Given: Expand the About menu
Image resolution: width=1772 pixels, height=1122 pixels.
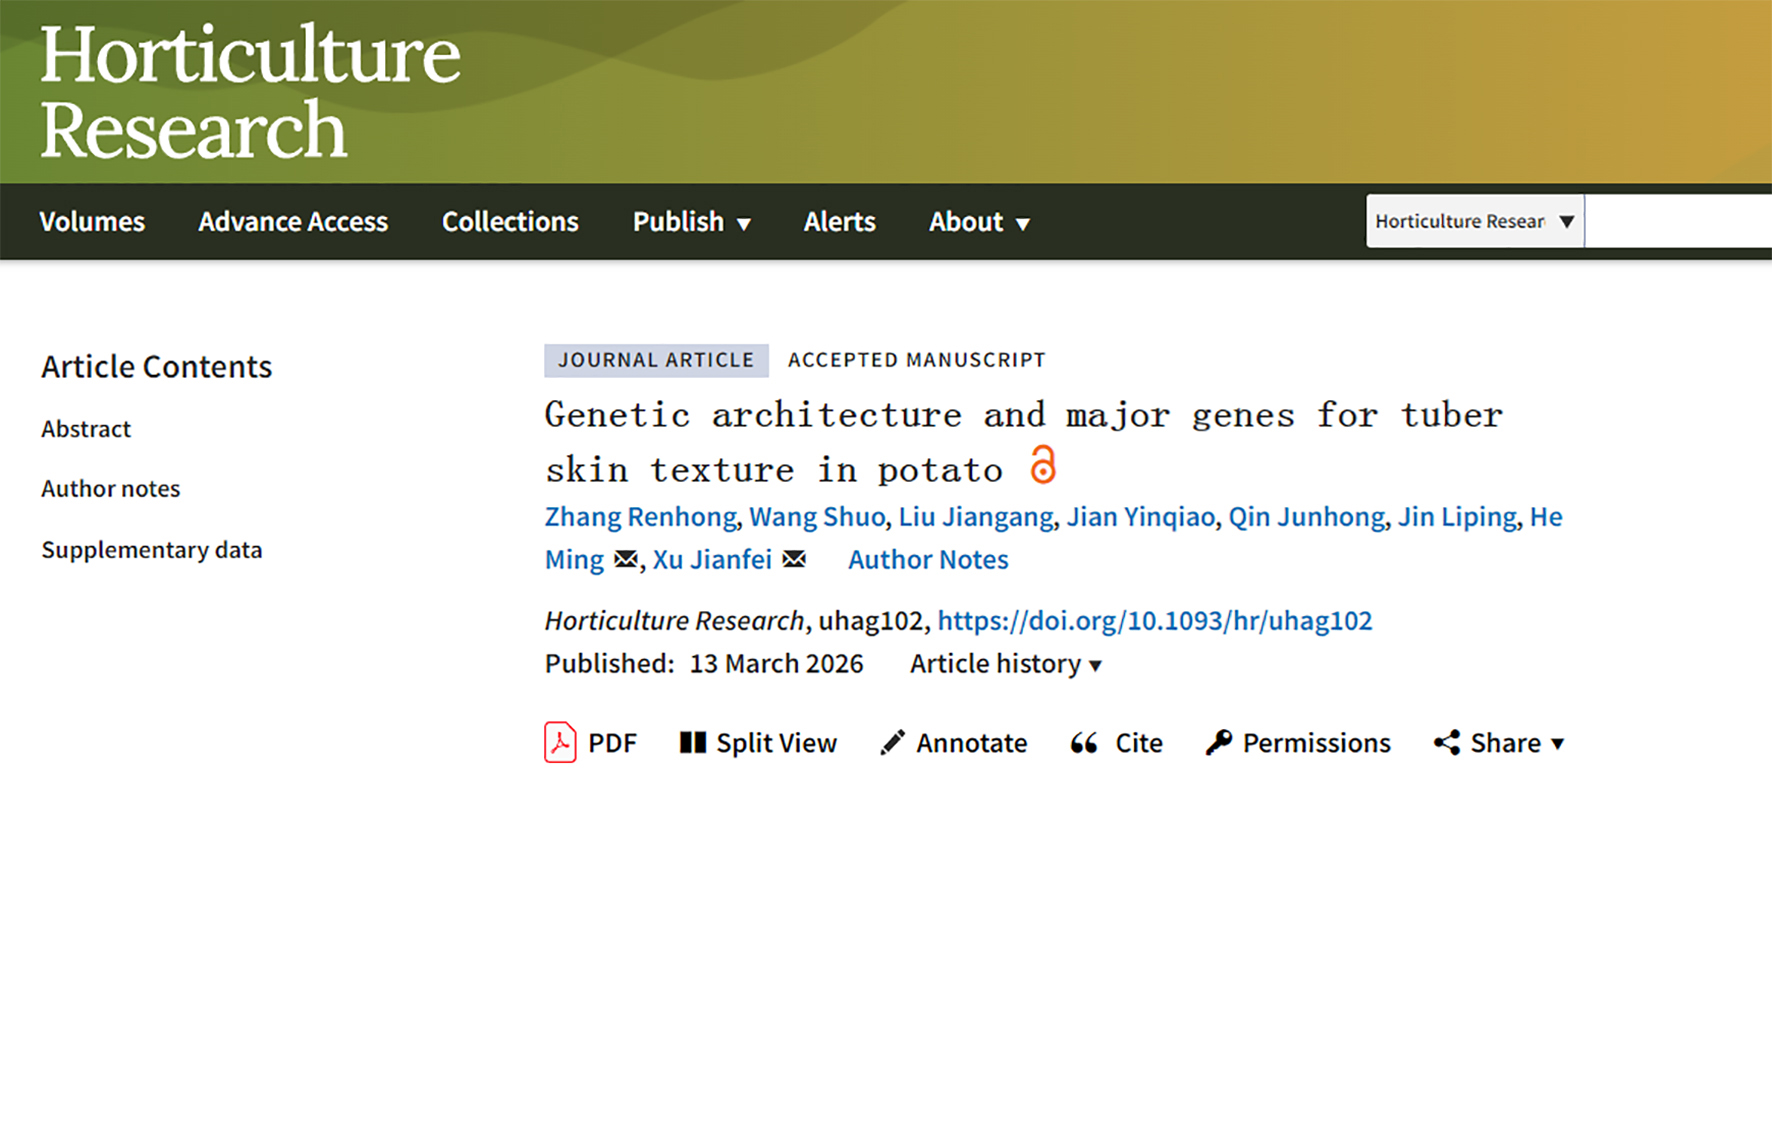Looking at the screenshot, I should point(978,222).
